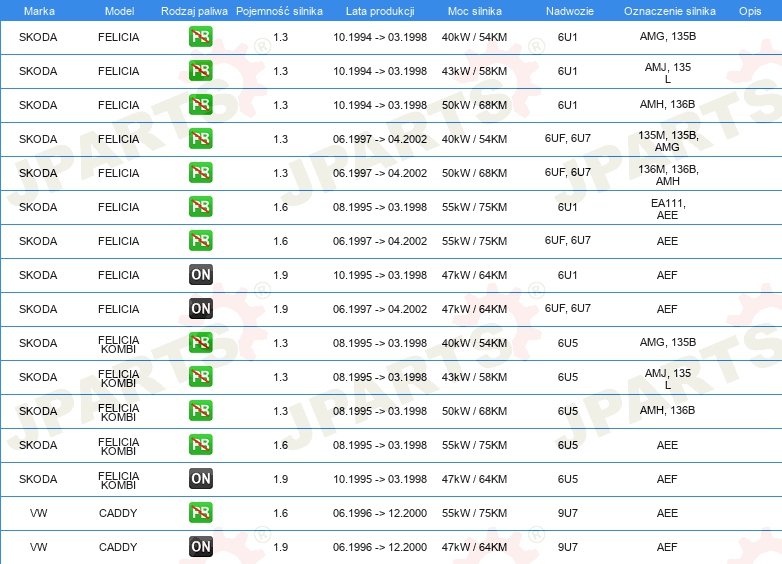Click '06.1996 -> 12.2000' in Caddy 1.6 row
The width and height of the screenshot is (782, 564).
coord(380,513)
